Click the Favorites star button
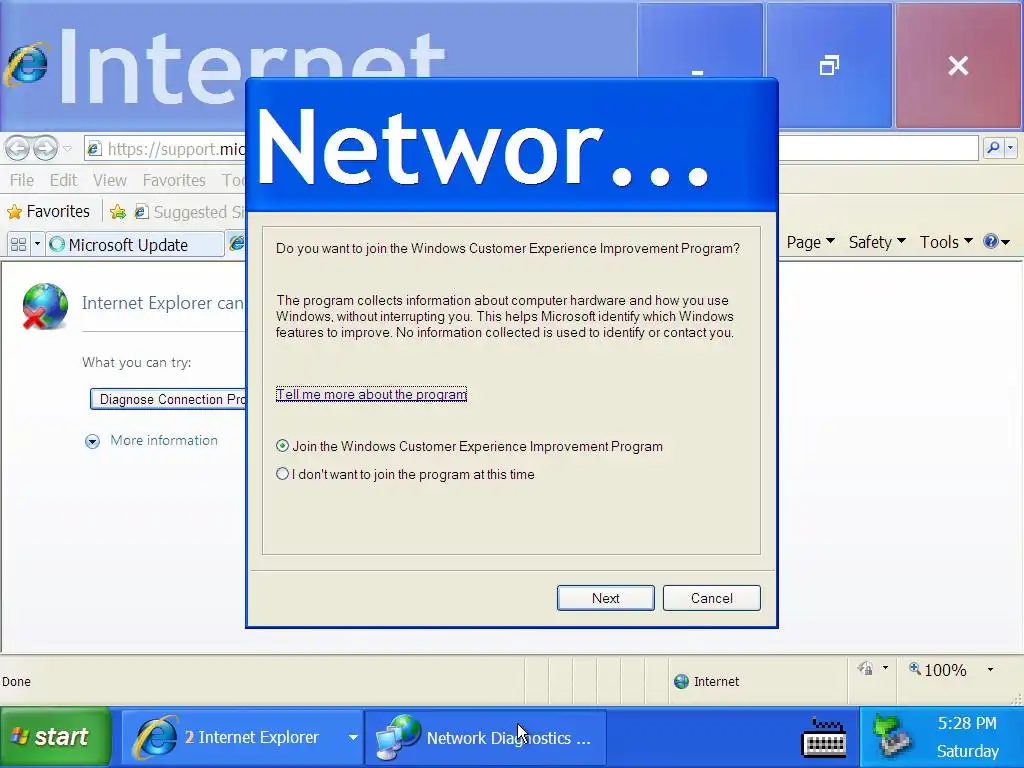The image size is (1024, 768). click(x=48, y=212)
